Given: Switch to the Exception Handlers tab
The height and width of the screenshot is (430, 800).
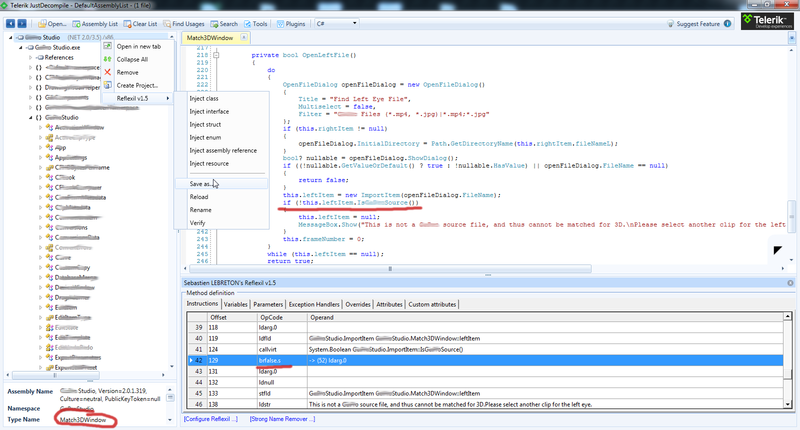Looking at the screenshot, I should (x=314, y=303).
